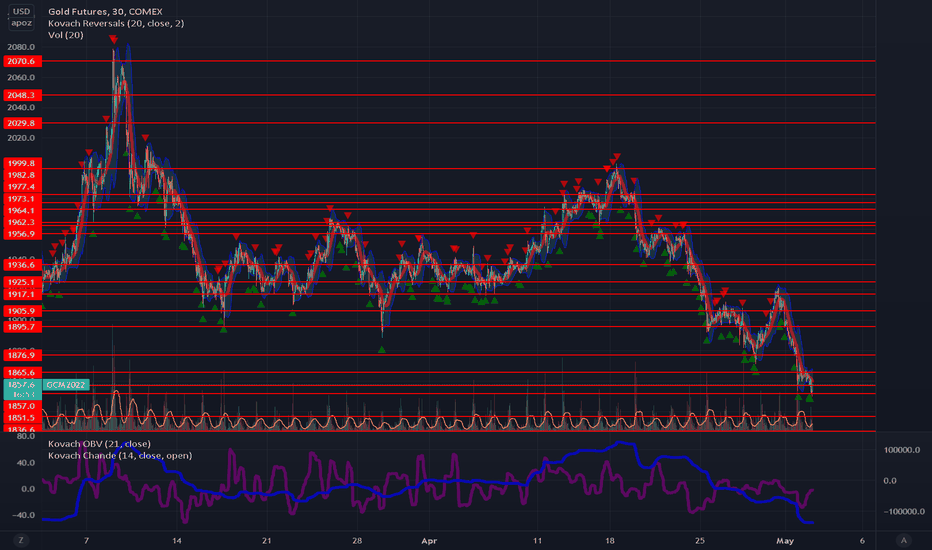Click the −100000.0 OBV scale value
The height and width of the screenshot is (550, 932).
pos(903,511)
